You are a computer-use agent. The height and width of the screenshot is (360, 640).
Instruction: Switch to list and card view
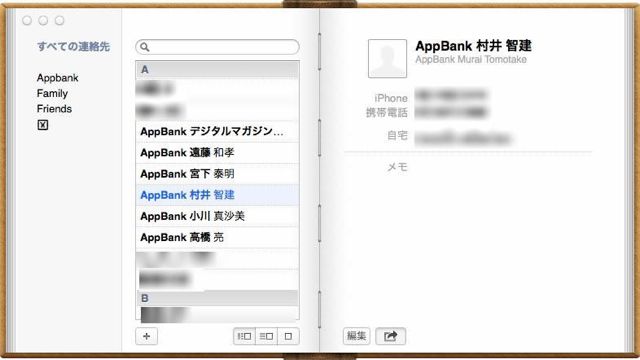[267, 336]
